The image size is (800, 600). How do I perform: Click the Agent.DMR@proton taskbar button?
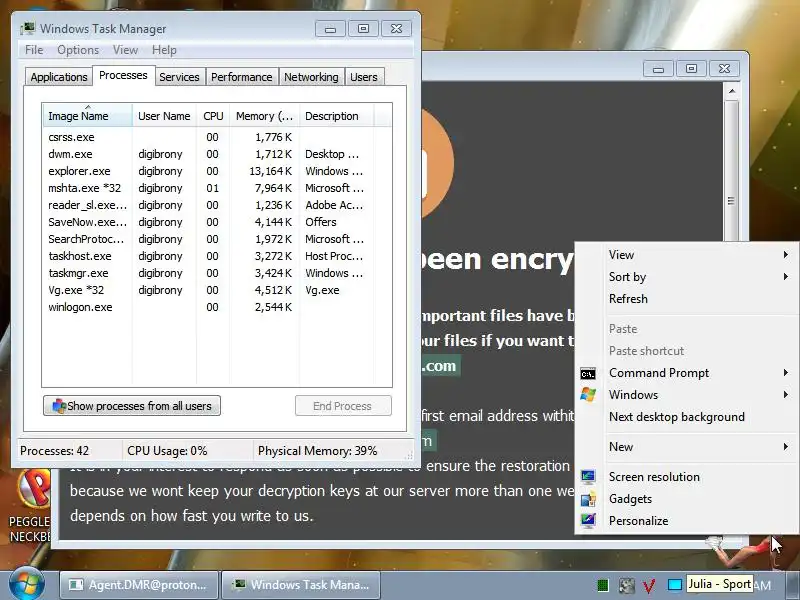click(x=139, y=585)
